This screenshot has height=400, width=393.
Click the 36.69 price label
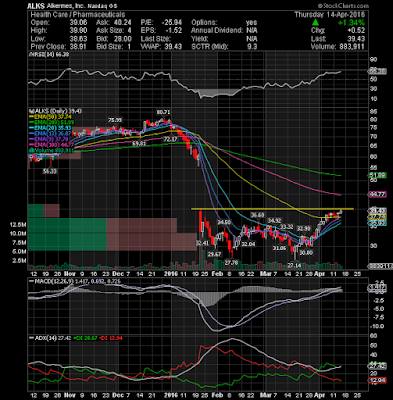(258, 216)
